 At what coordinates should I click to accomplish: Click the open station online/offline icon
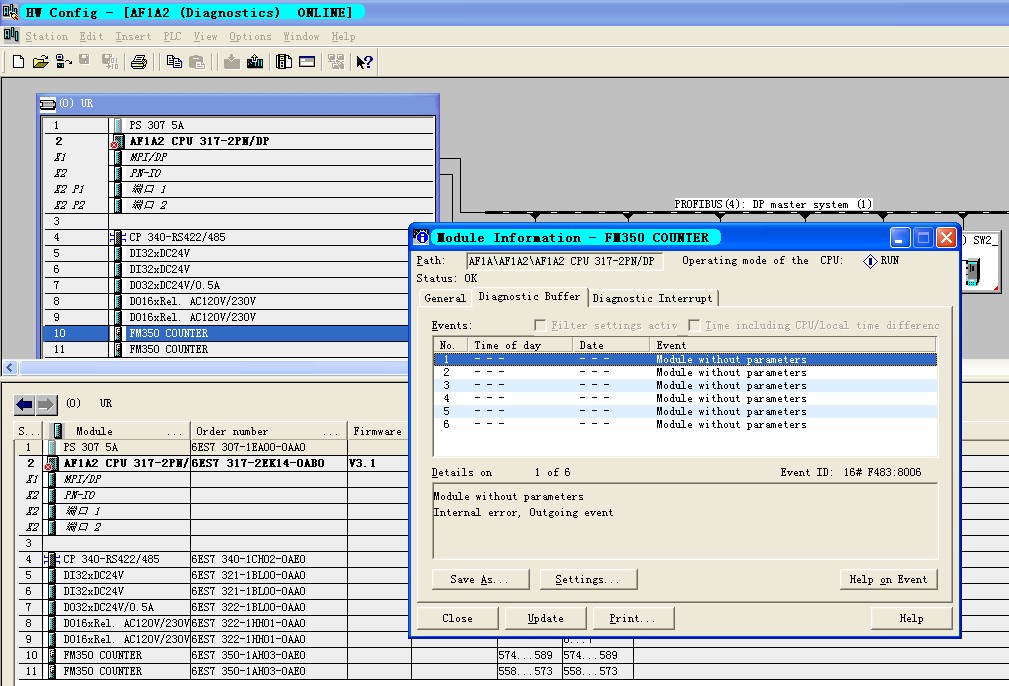pyautogui.click(x=61, y=62)
